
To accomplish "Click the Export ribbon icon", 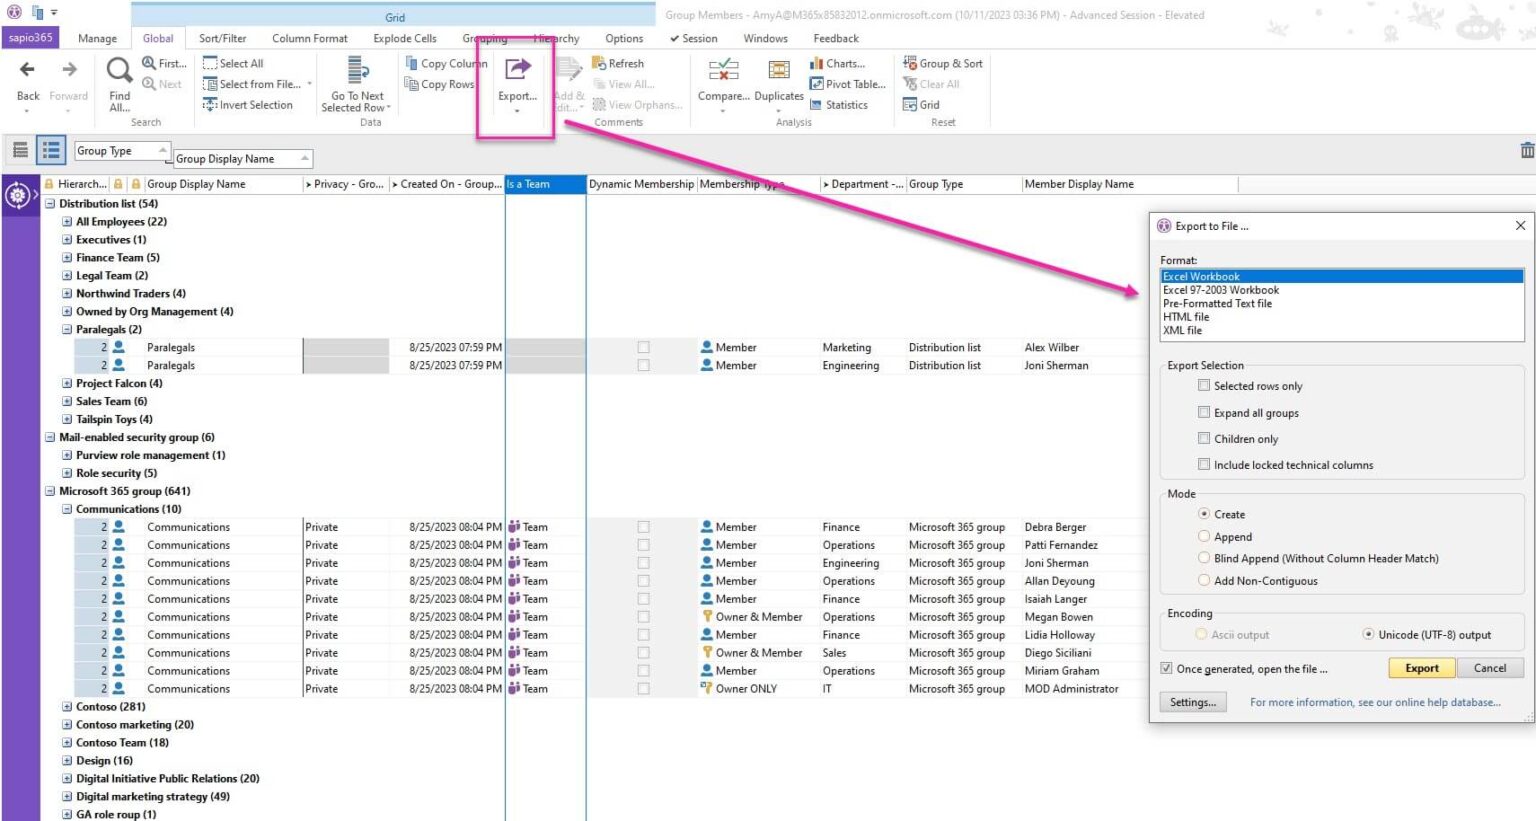I will click(x=517, y=69).
